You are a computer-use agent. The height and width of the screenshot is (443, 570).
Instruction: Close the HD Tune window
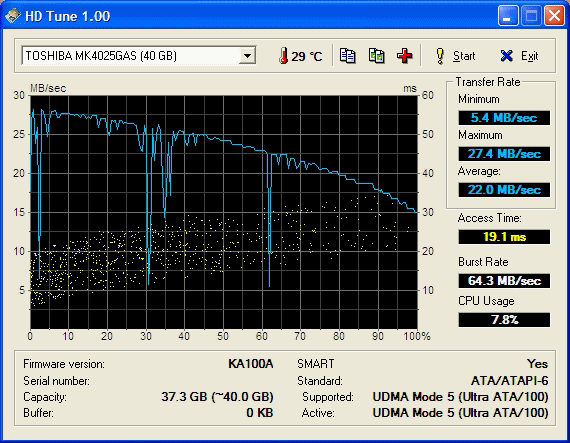554,16
